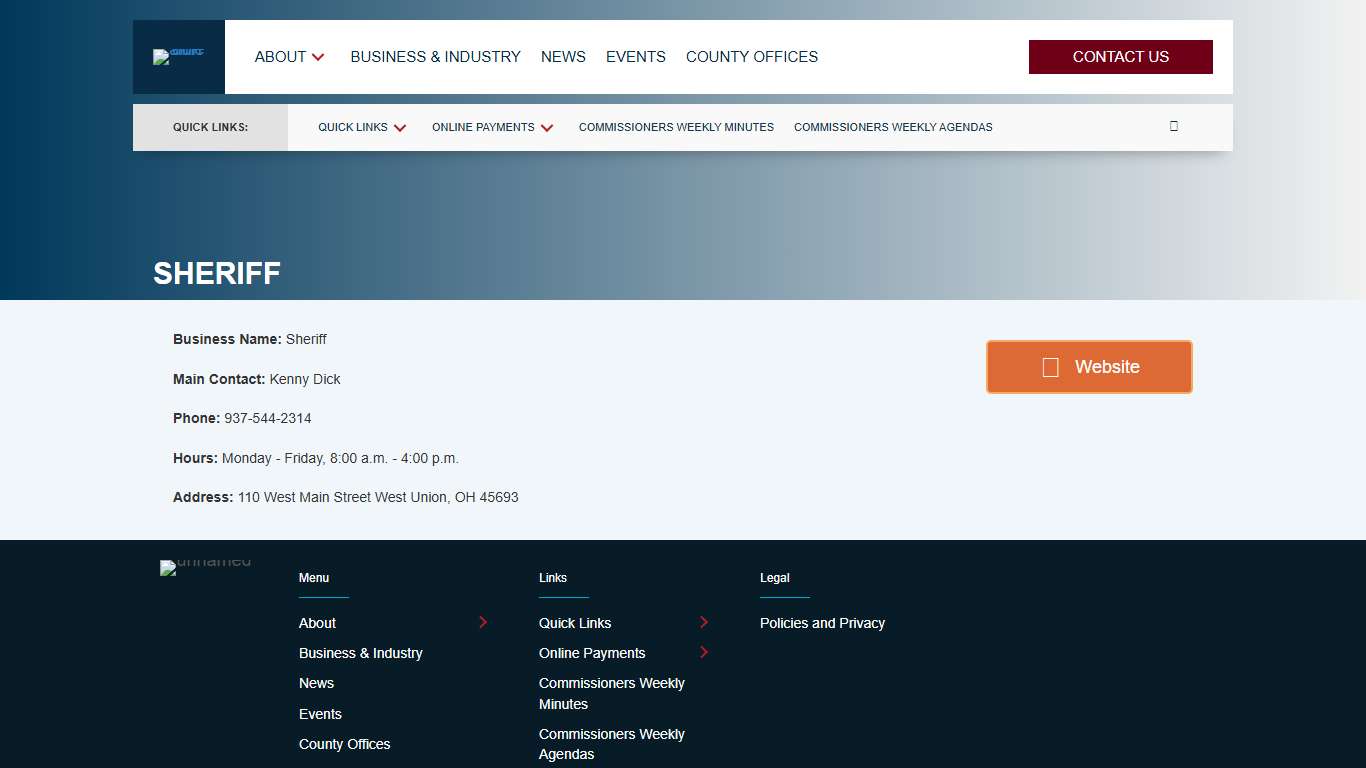Expand footer Online Payments submenu arrow
Image resolution: width=1366 pixels, height=768 pixels.
tap(704, 652)
